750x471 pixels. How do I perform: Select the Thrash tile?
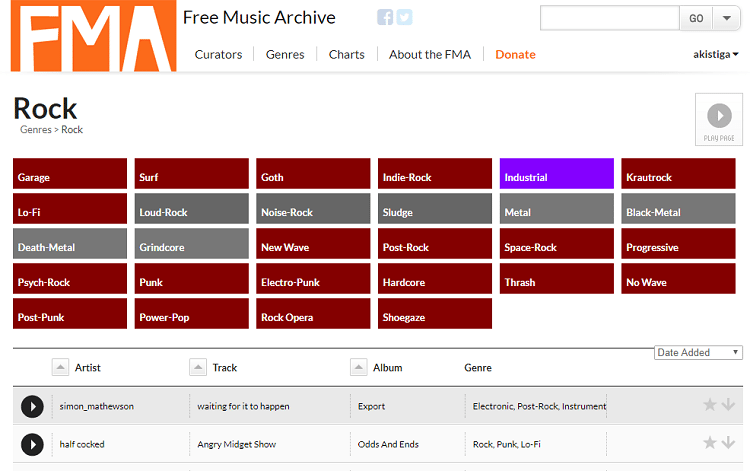click(557, 278)
